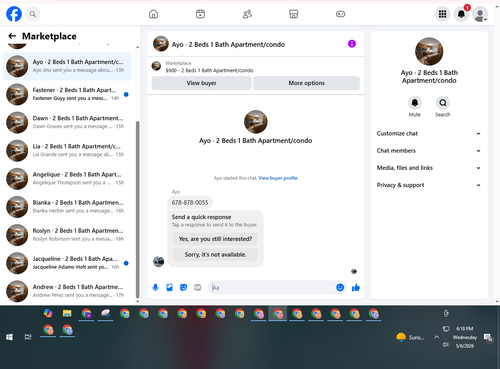Open the Copilot taskbar icon
The image size is (500, 369).
click(x=48, y=313)
